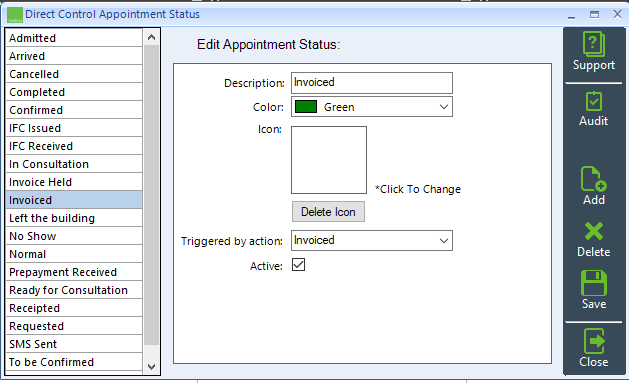Click the empty icon preview box
This screenshot has height=383, width=629.
pos(329,160)
